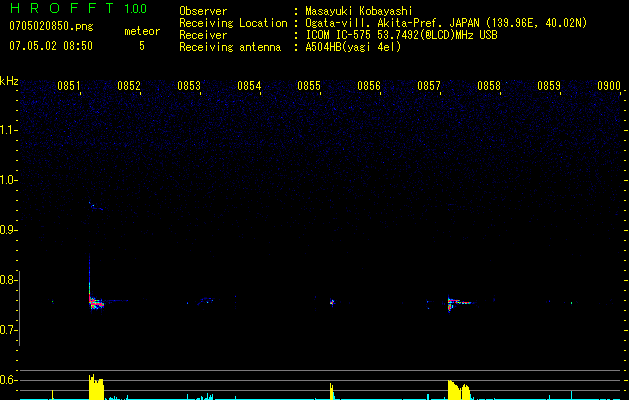629x400 pixels.
Task: Click the meteor echo after 0857 on spectrogram
Action: 459,303
